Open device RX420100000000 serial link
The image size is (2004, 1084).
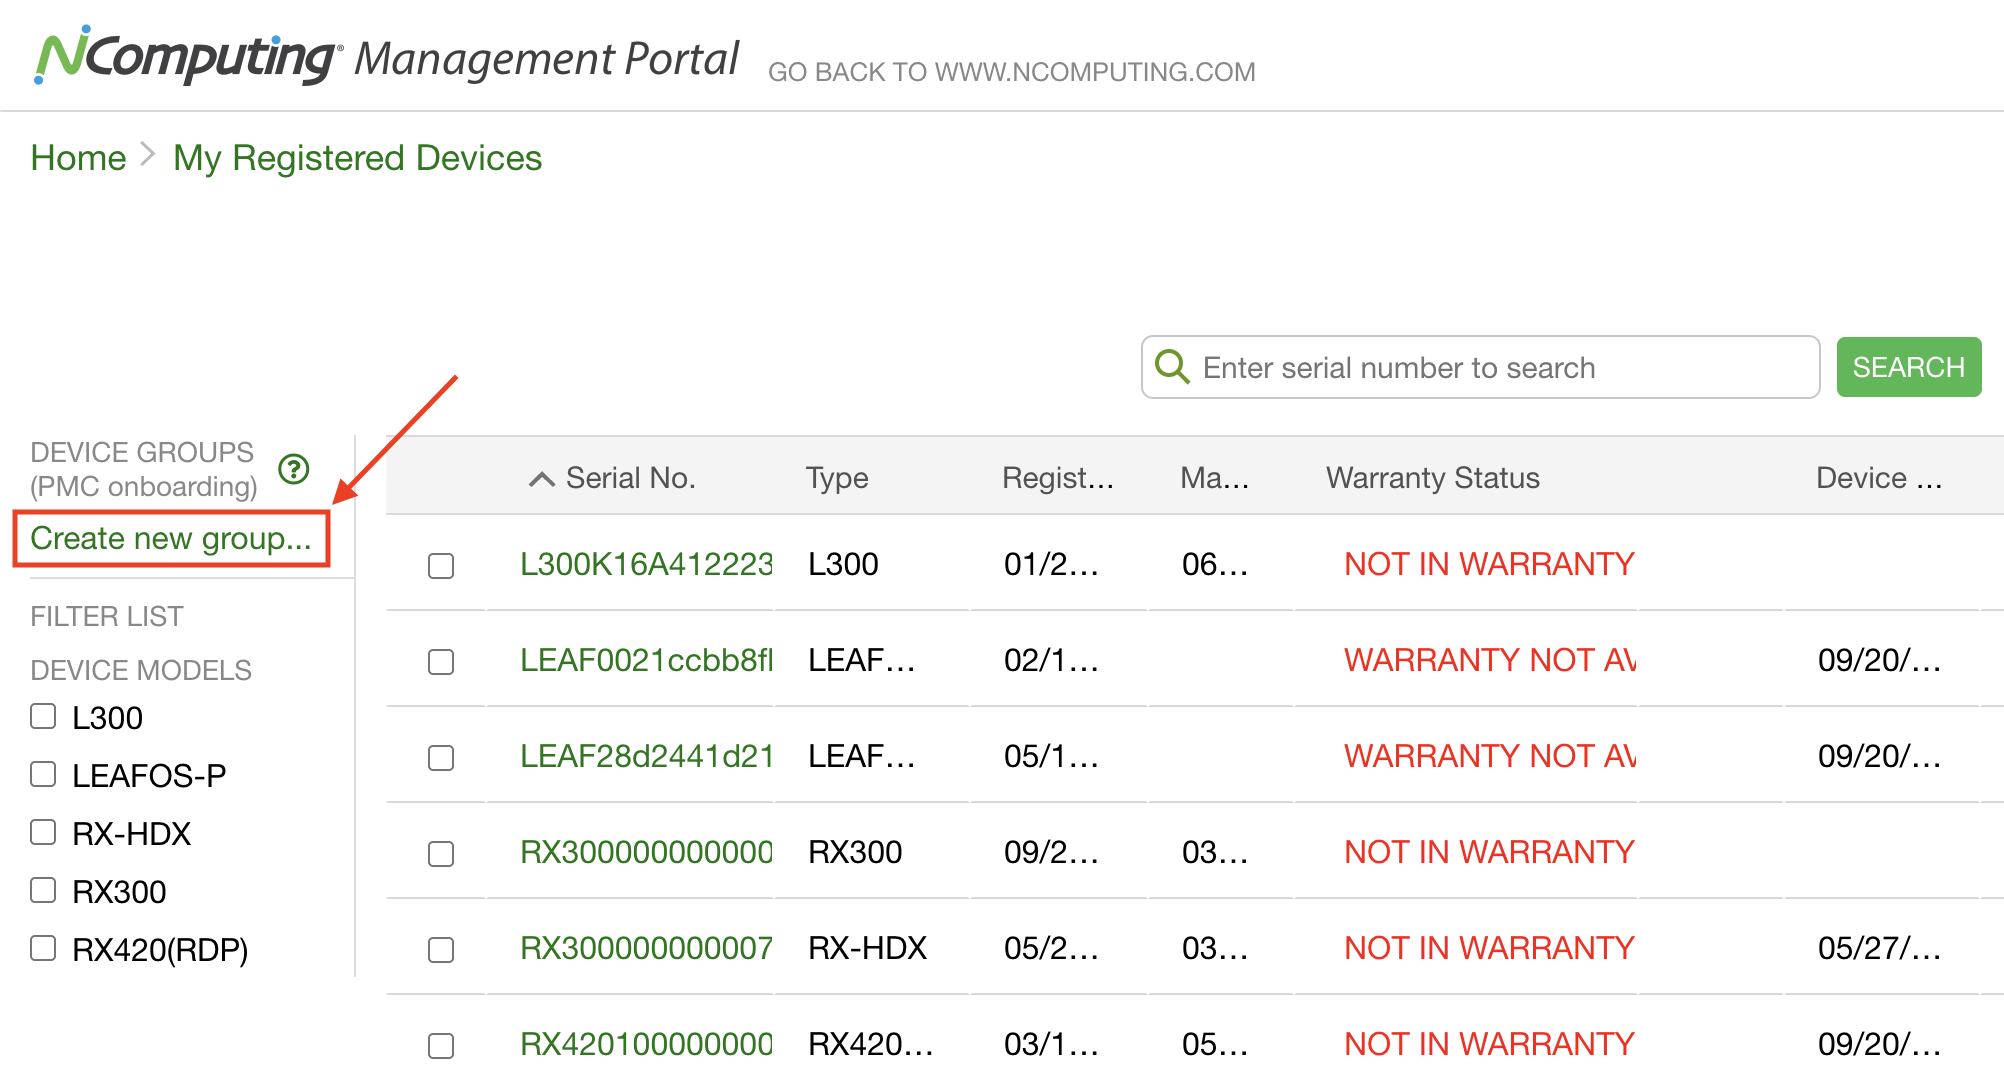[646, 1044]
